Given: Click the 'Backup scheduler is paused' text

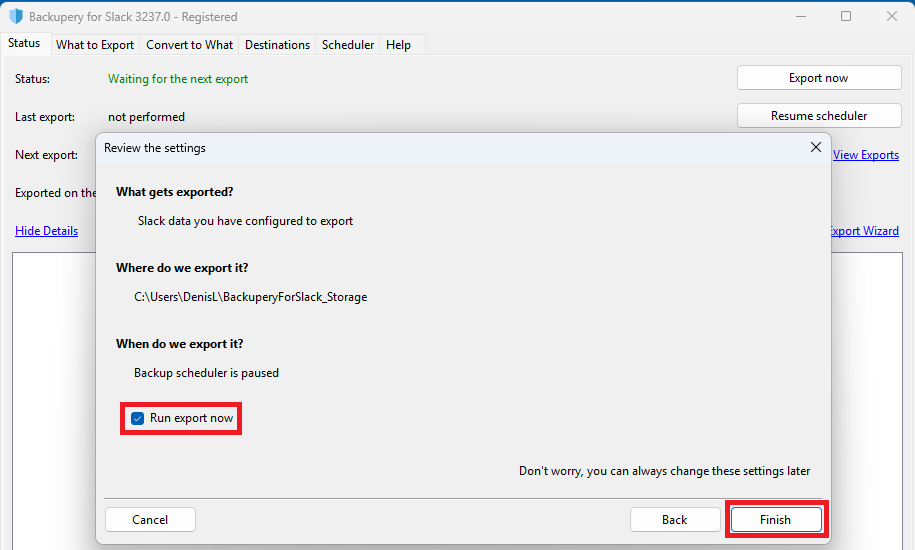Looking at the screenshot, I should pos(207,373).
